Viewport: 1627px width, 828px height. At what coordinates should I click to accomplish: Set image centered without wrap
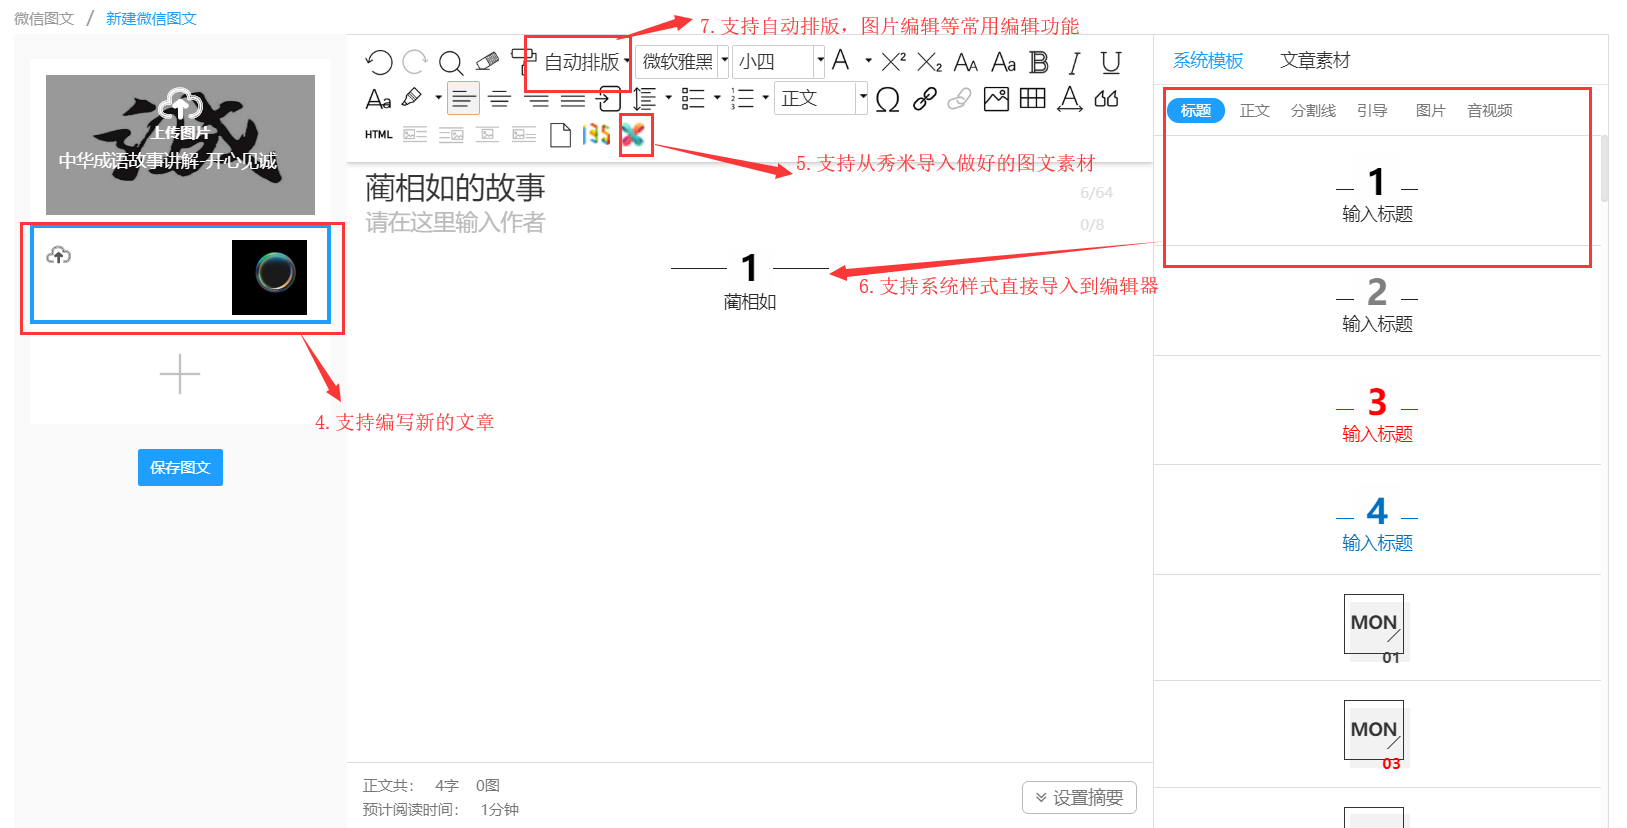pyautogui.click(x=487, y=134)
